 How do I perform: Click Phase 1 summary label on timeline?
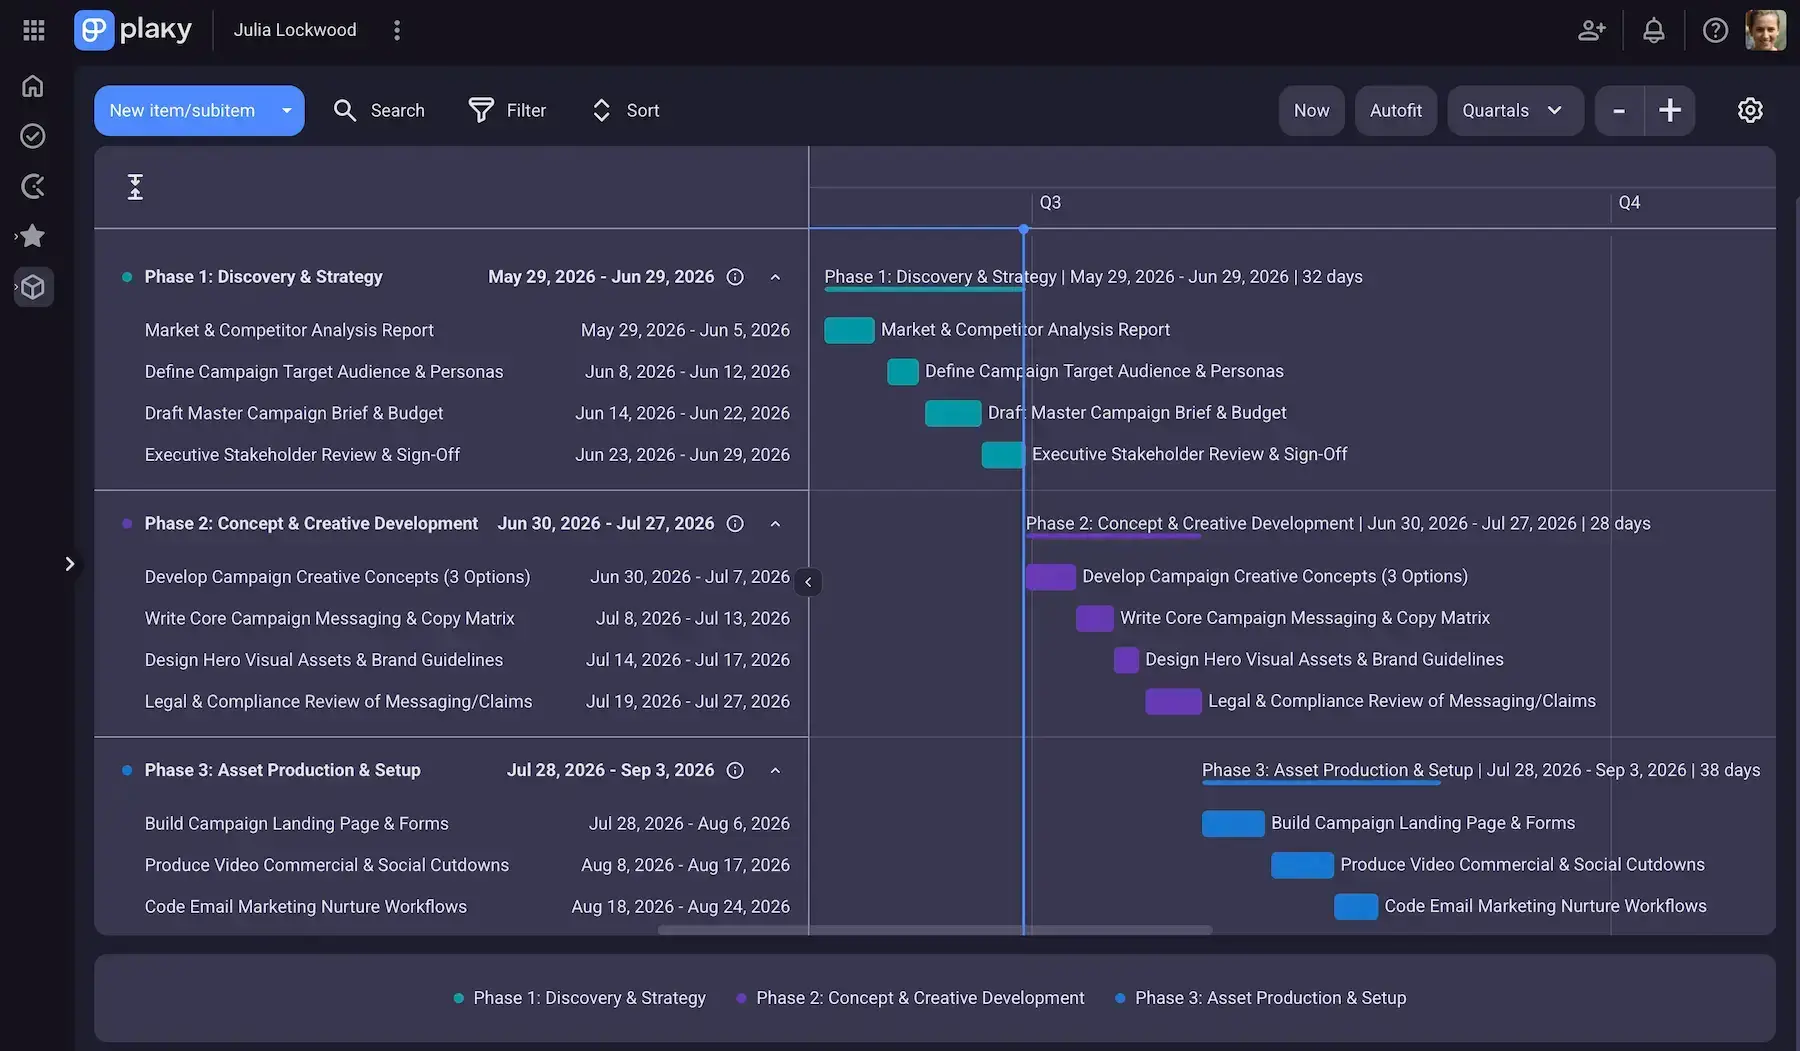coord(1093,277)
